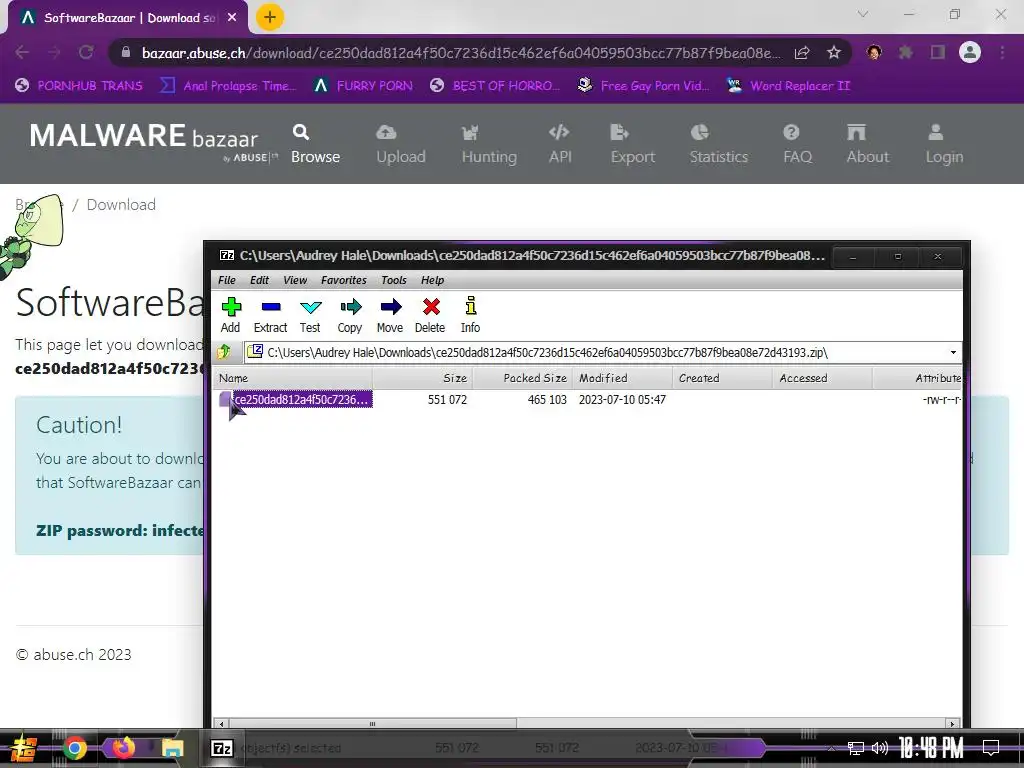This screenshot has height=768, width=1024.
Task: Open the network icon in system tray
Action: pos(856,748)
